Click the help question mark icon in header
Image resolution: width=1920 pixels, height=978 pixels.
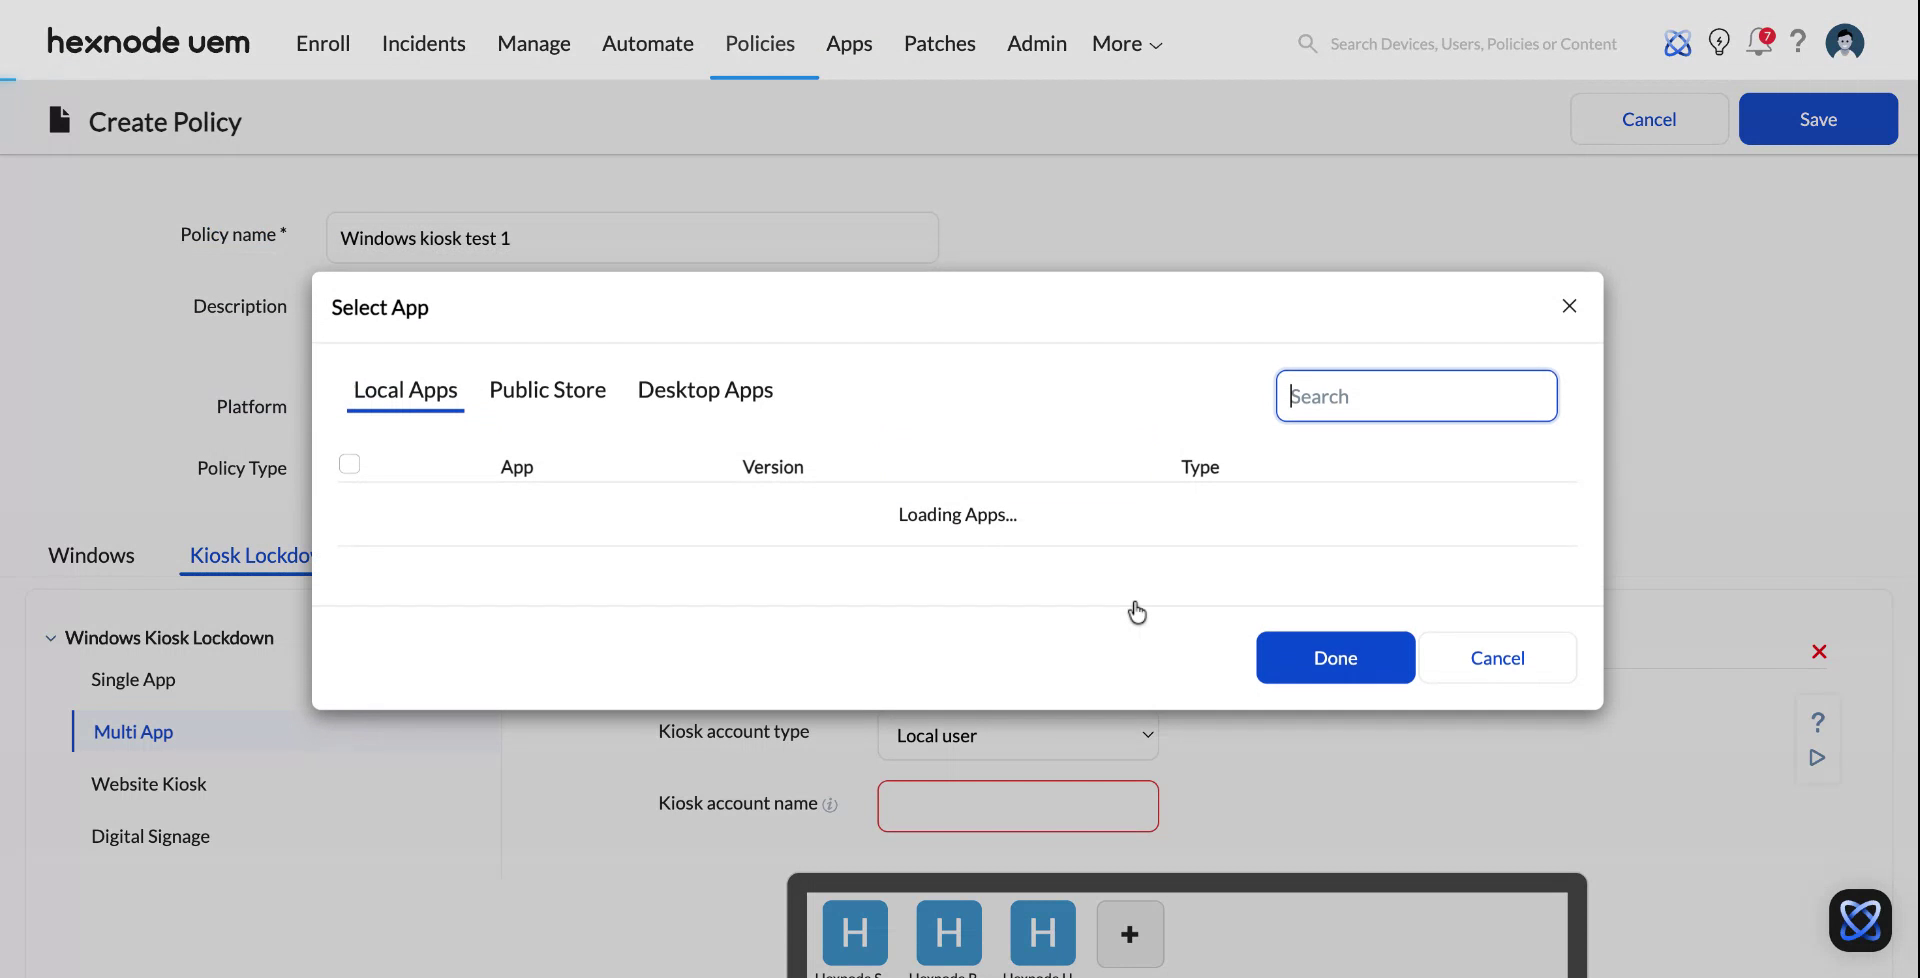coord(1798,42)
